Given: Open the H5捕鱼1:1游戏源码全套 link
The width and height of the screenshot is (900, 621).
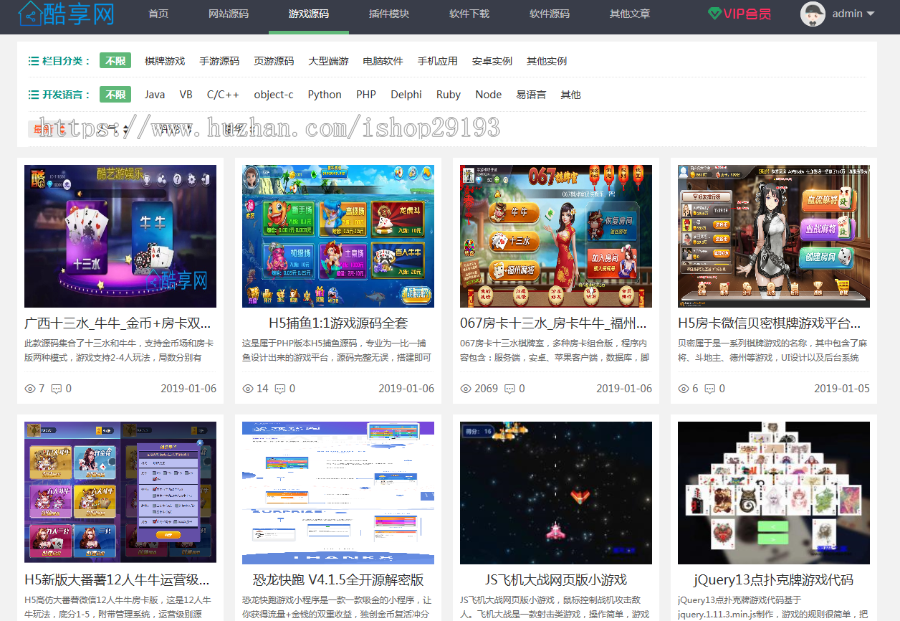Looking at the screenshot, I should 337,323.
